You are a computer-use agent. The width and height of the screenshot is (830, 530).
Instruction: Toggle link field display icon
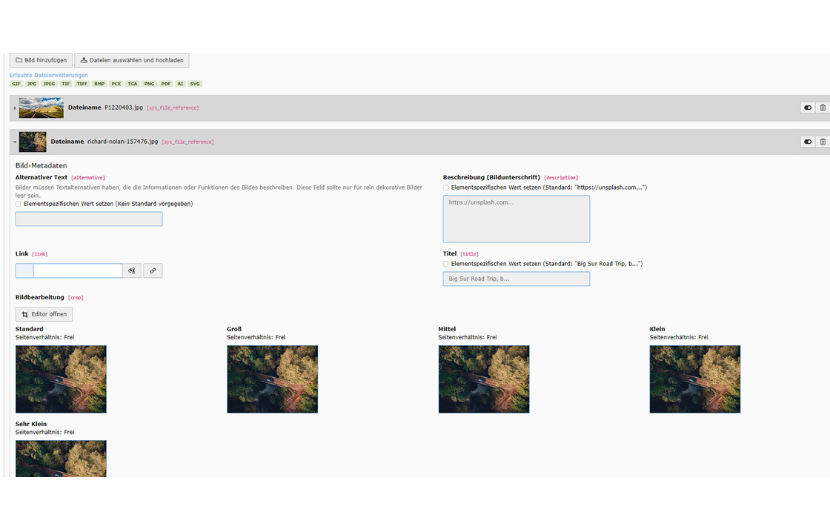tap(132, 271)
